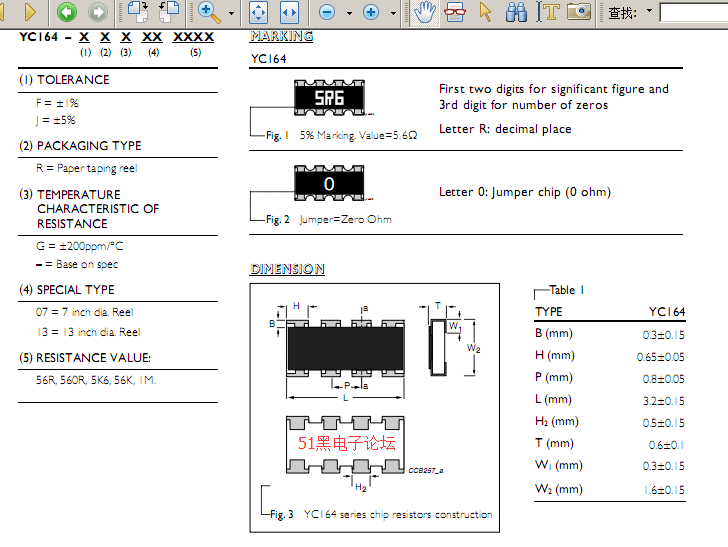Zoom in with plus button
Screen dimensions: 728x547
pos(370,13)
